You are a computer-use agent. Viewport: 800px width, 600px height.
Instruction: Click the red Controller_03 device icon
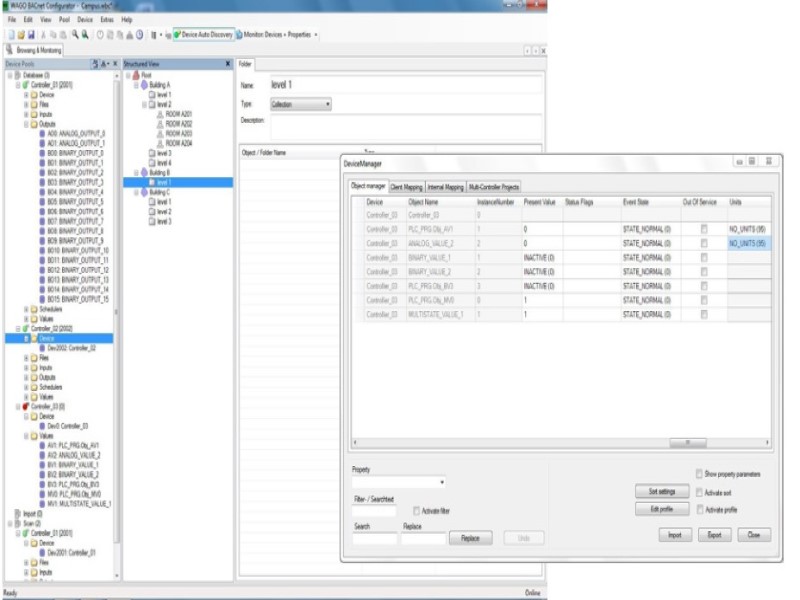(26, 407)
